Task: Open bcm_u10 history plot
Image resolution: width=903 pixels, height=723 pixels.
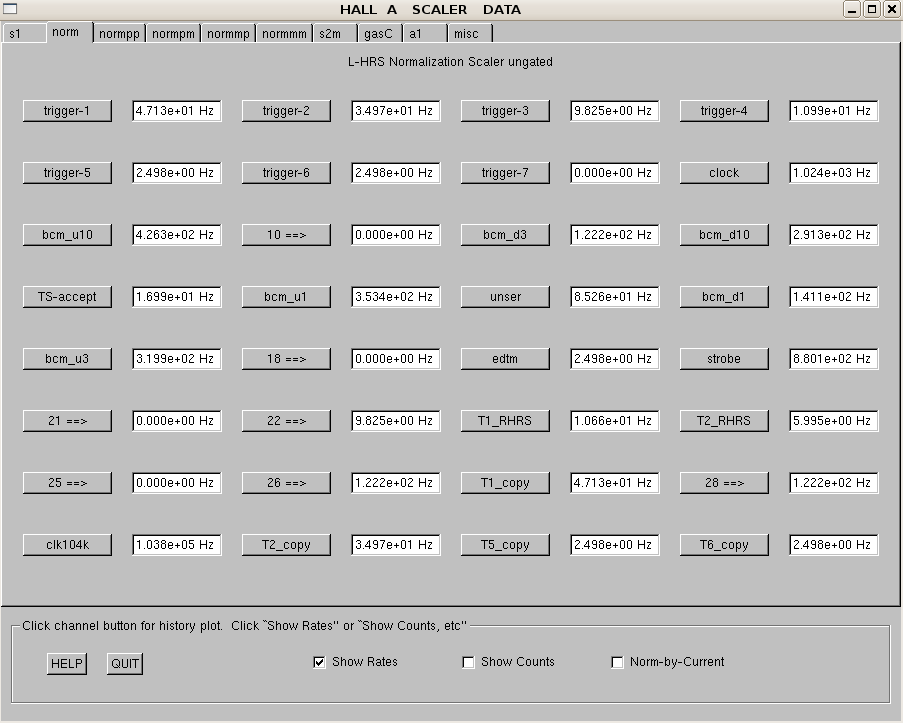Action: click(x=67, y=235)
